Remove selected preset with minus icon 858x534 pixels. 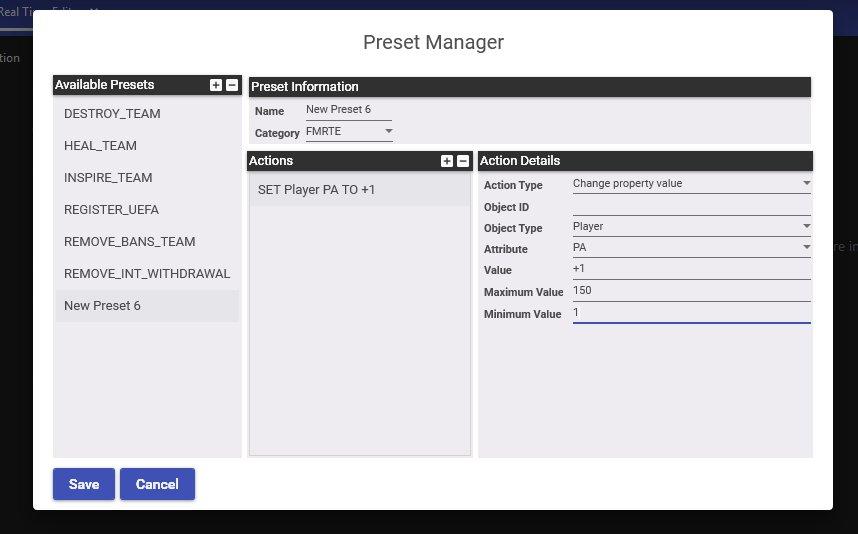[x=232, y=85]
